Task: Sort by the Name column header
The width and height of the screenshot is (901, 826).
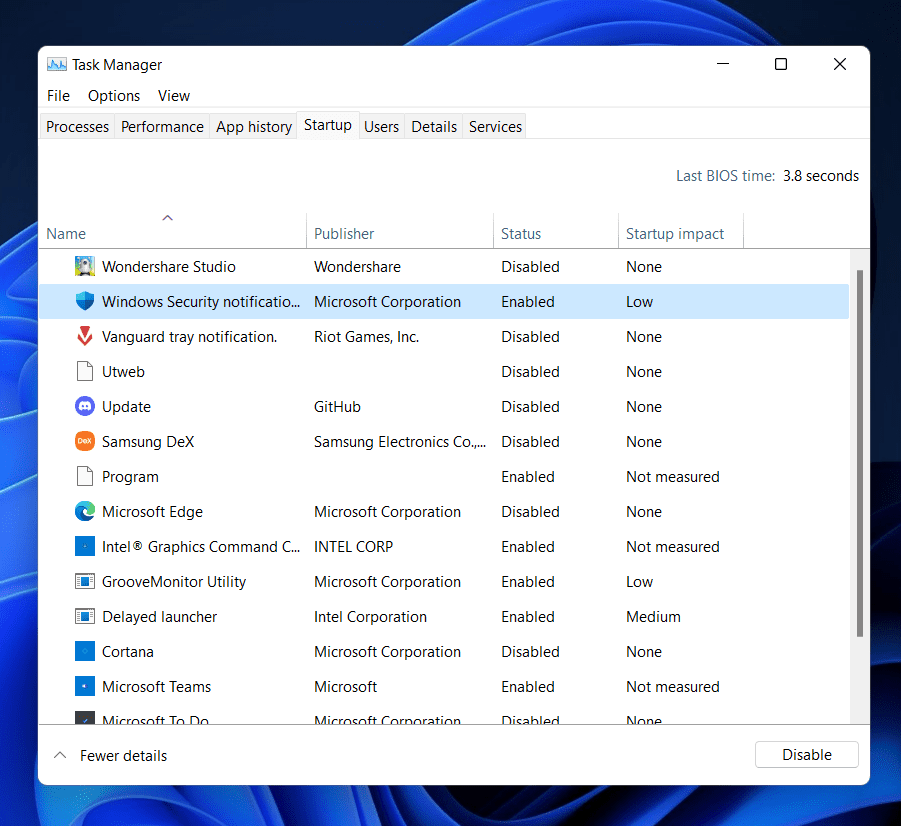Action: tap(66, 234)
